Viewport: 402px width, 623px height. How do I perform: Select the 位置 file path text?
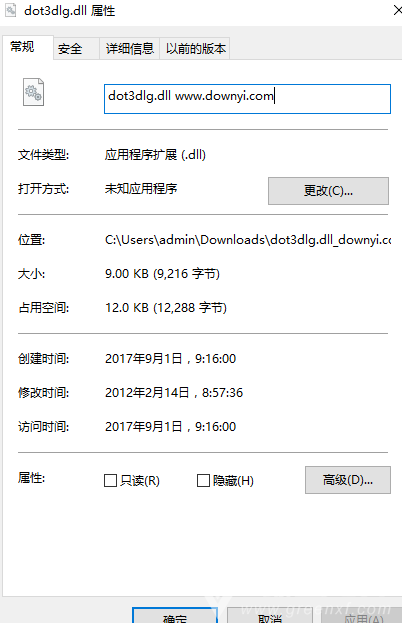click(248, 240)
